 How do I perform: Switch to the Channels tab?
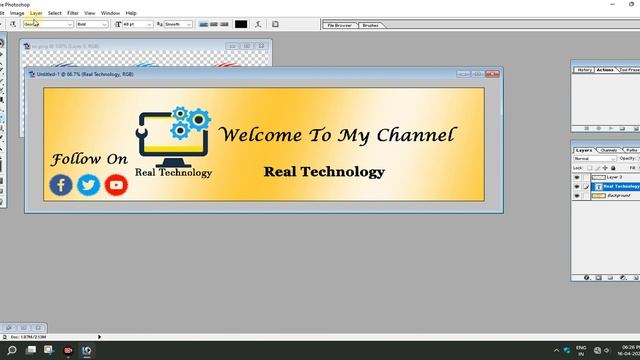coord(609,150)
